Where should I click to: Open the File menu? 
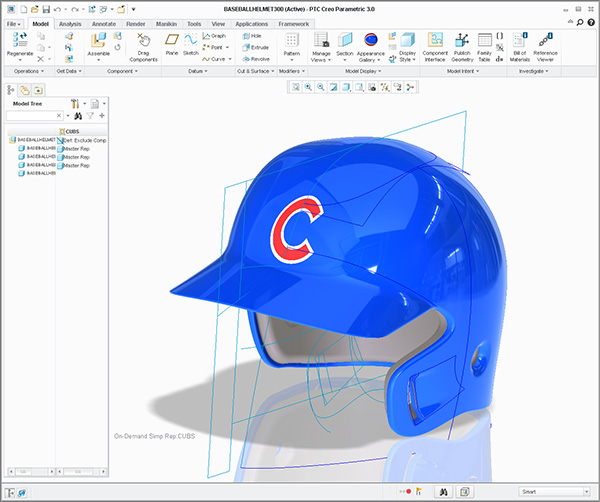tap(13, 24)
